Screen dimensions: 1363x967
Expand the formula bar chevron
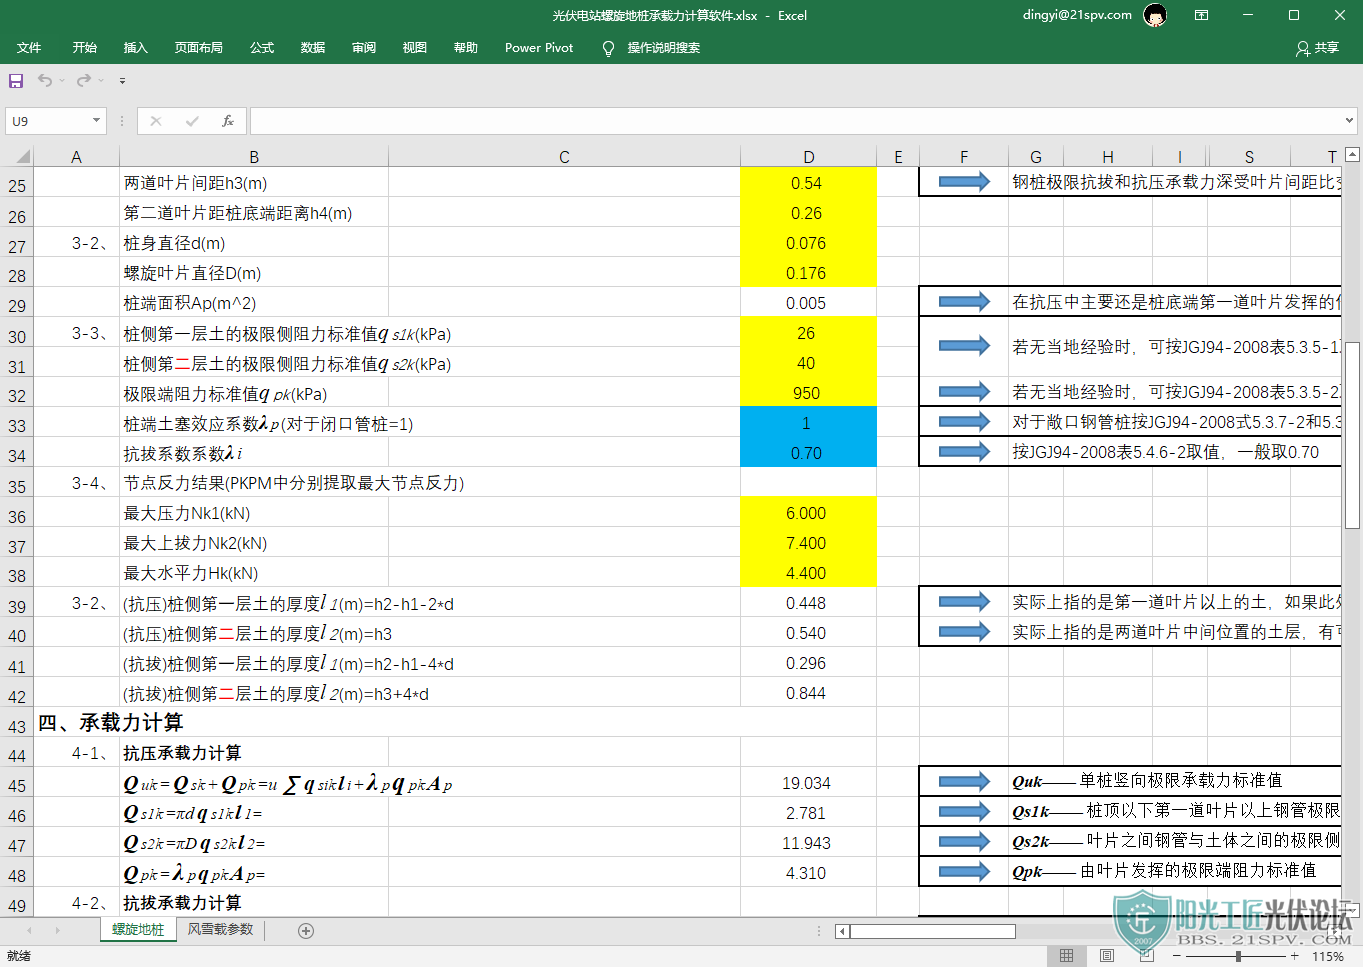click(x=1348, y=121)
